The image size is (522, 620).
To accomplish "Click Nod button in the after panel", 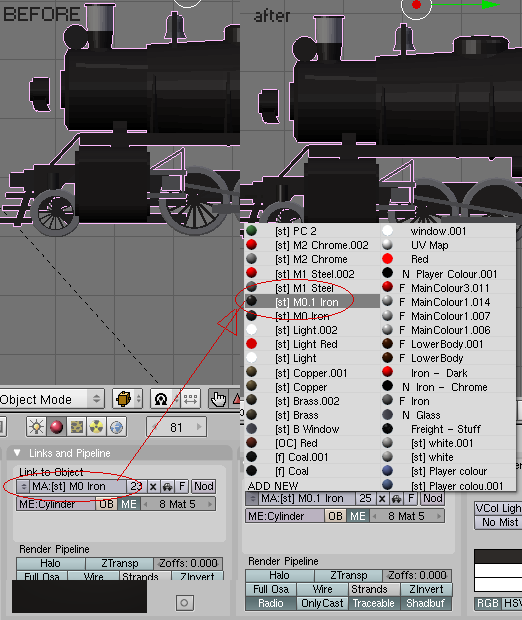I will pos(433,499).
